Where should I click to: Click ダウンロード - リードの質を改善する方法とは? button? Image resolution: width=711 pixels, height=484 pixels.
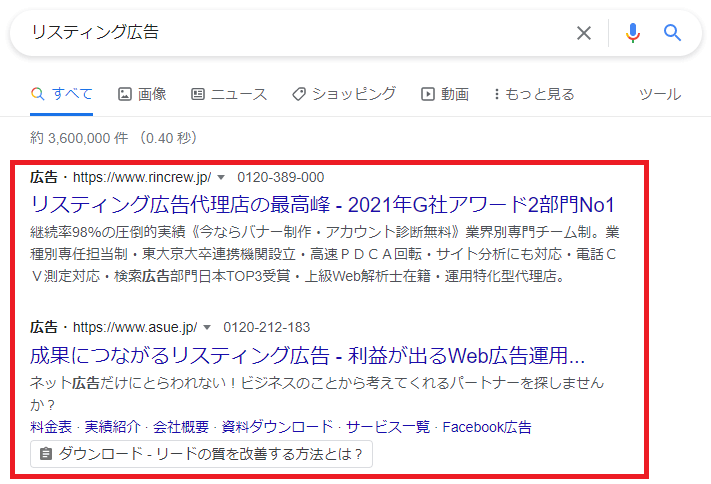[201, 454]
